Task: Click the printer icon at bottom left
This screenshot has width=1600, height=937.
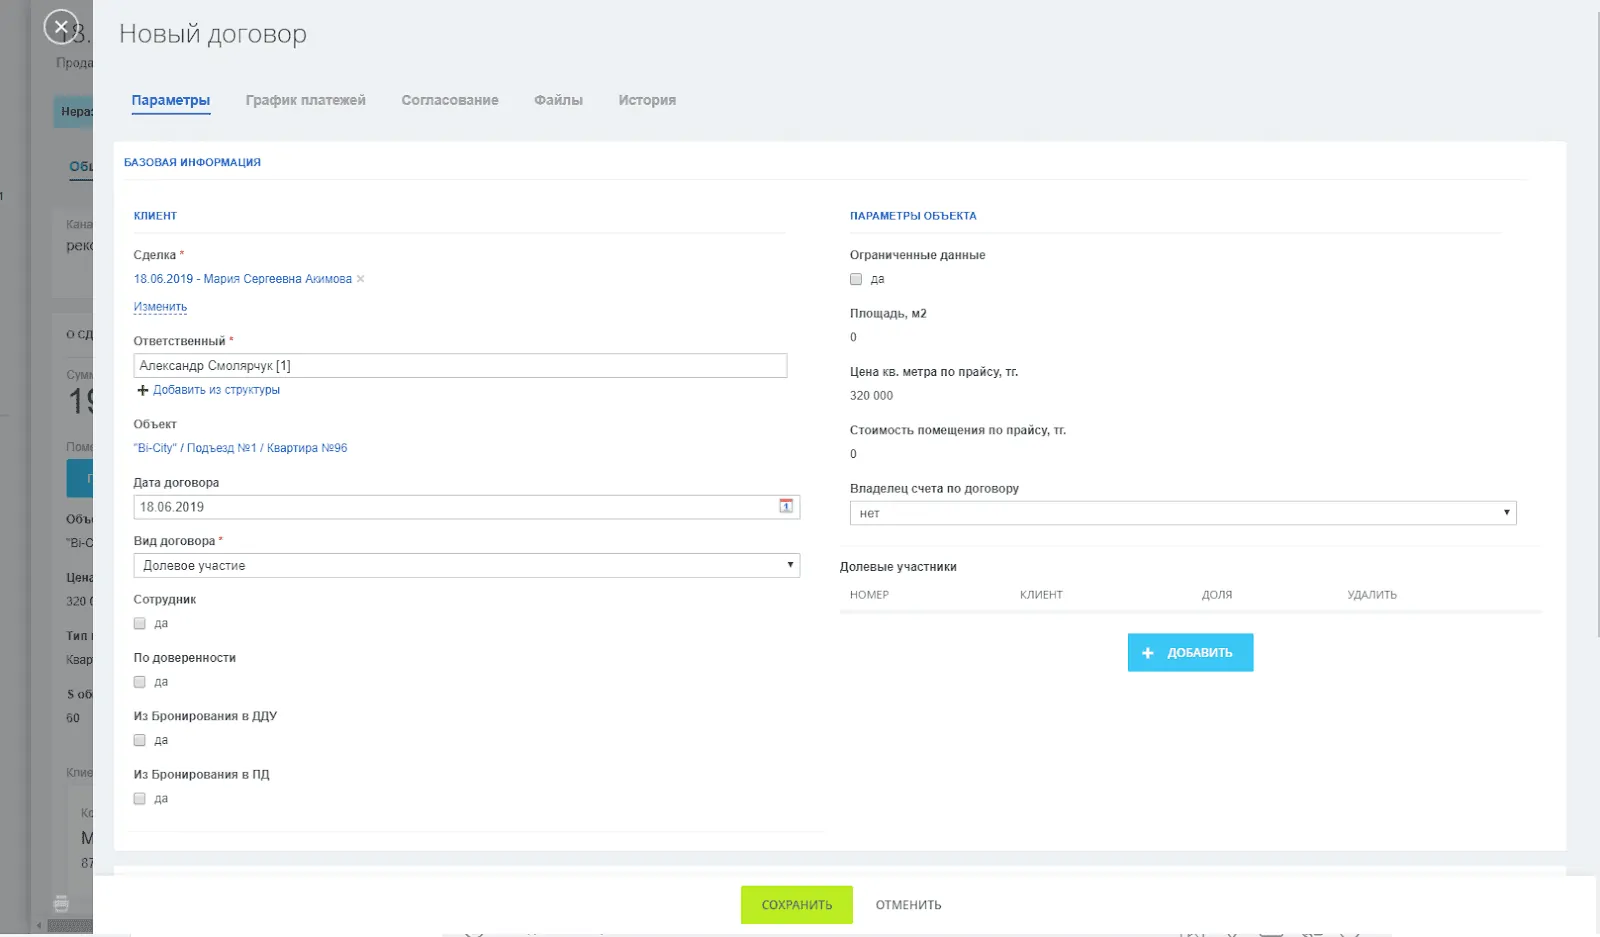Action: click(61, 904)
